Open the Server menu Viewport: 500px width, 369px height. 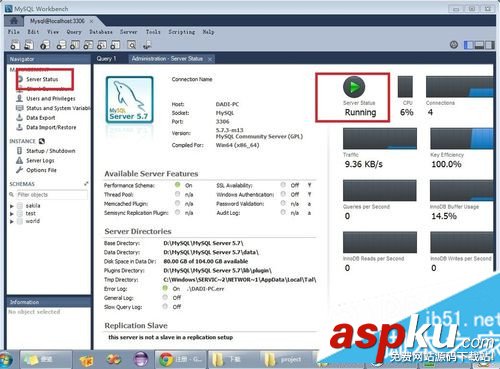129,32
